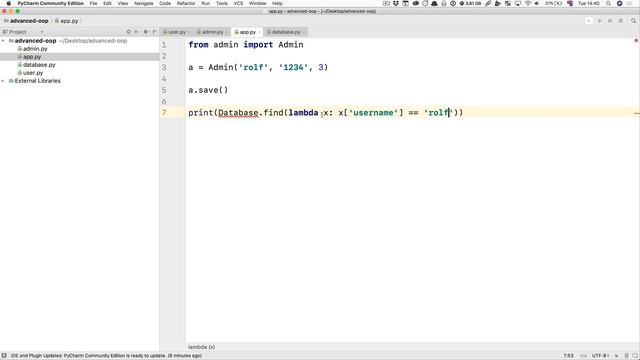Open the PyCharm Community Edition app menu
640x360 pixels.
(x=51, y=3)
